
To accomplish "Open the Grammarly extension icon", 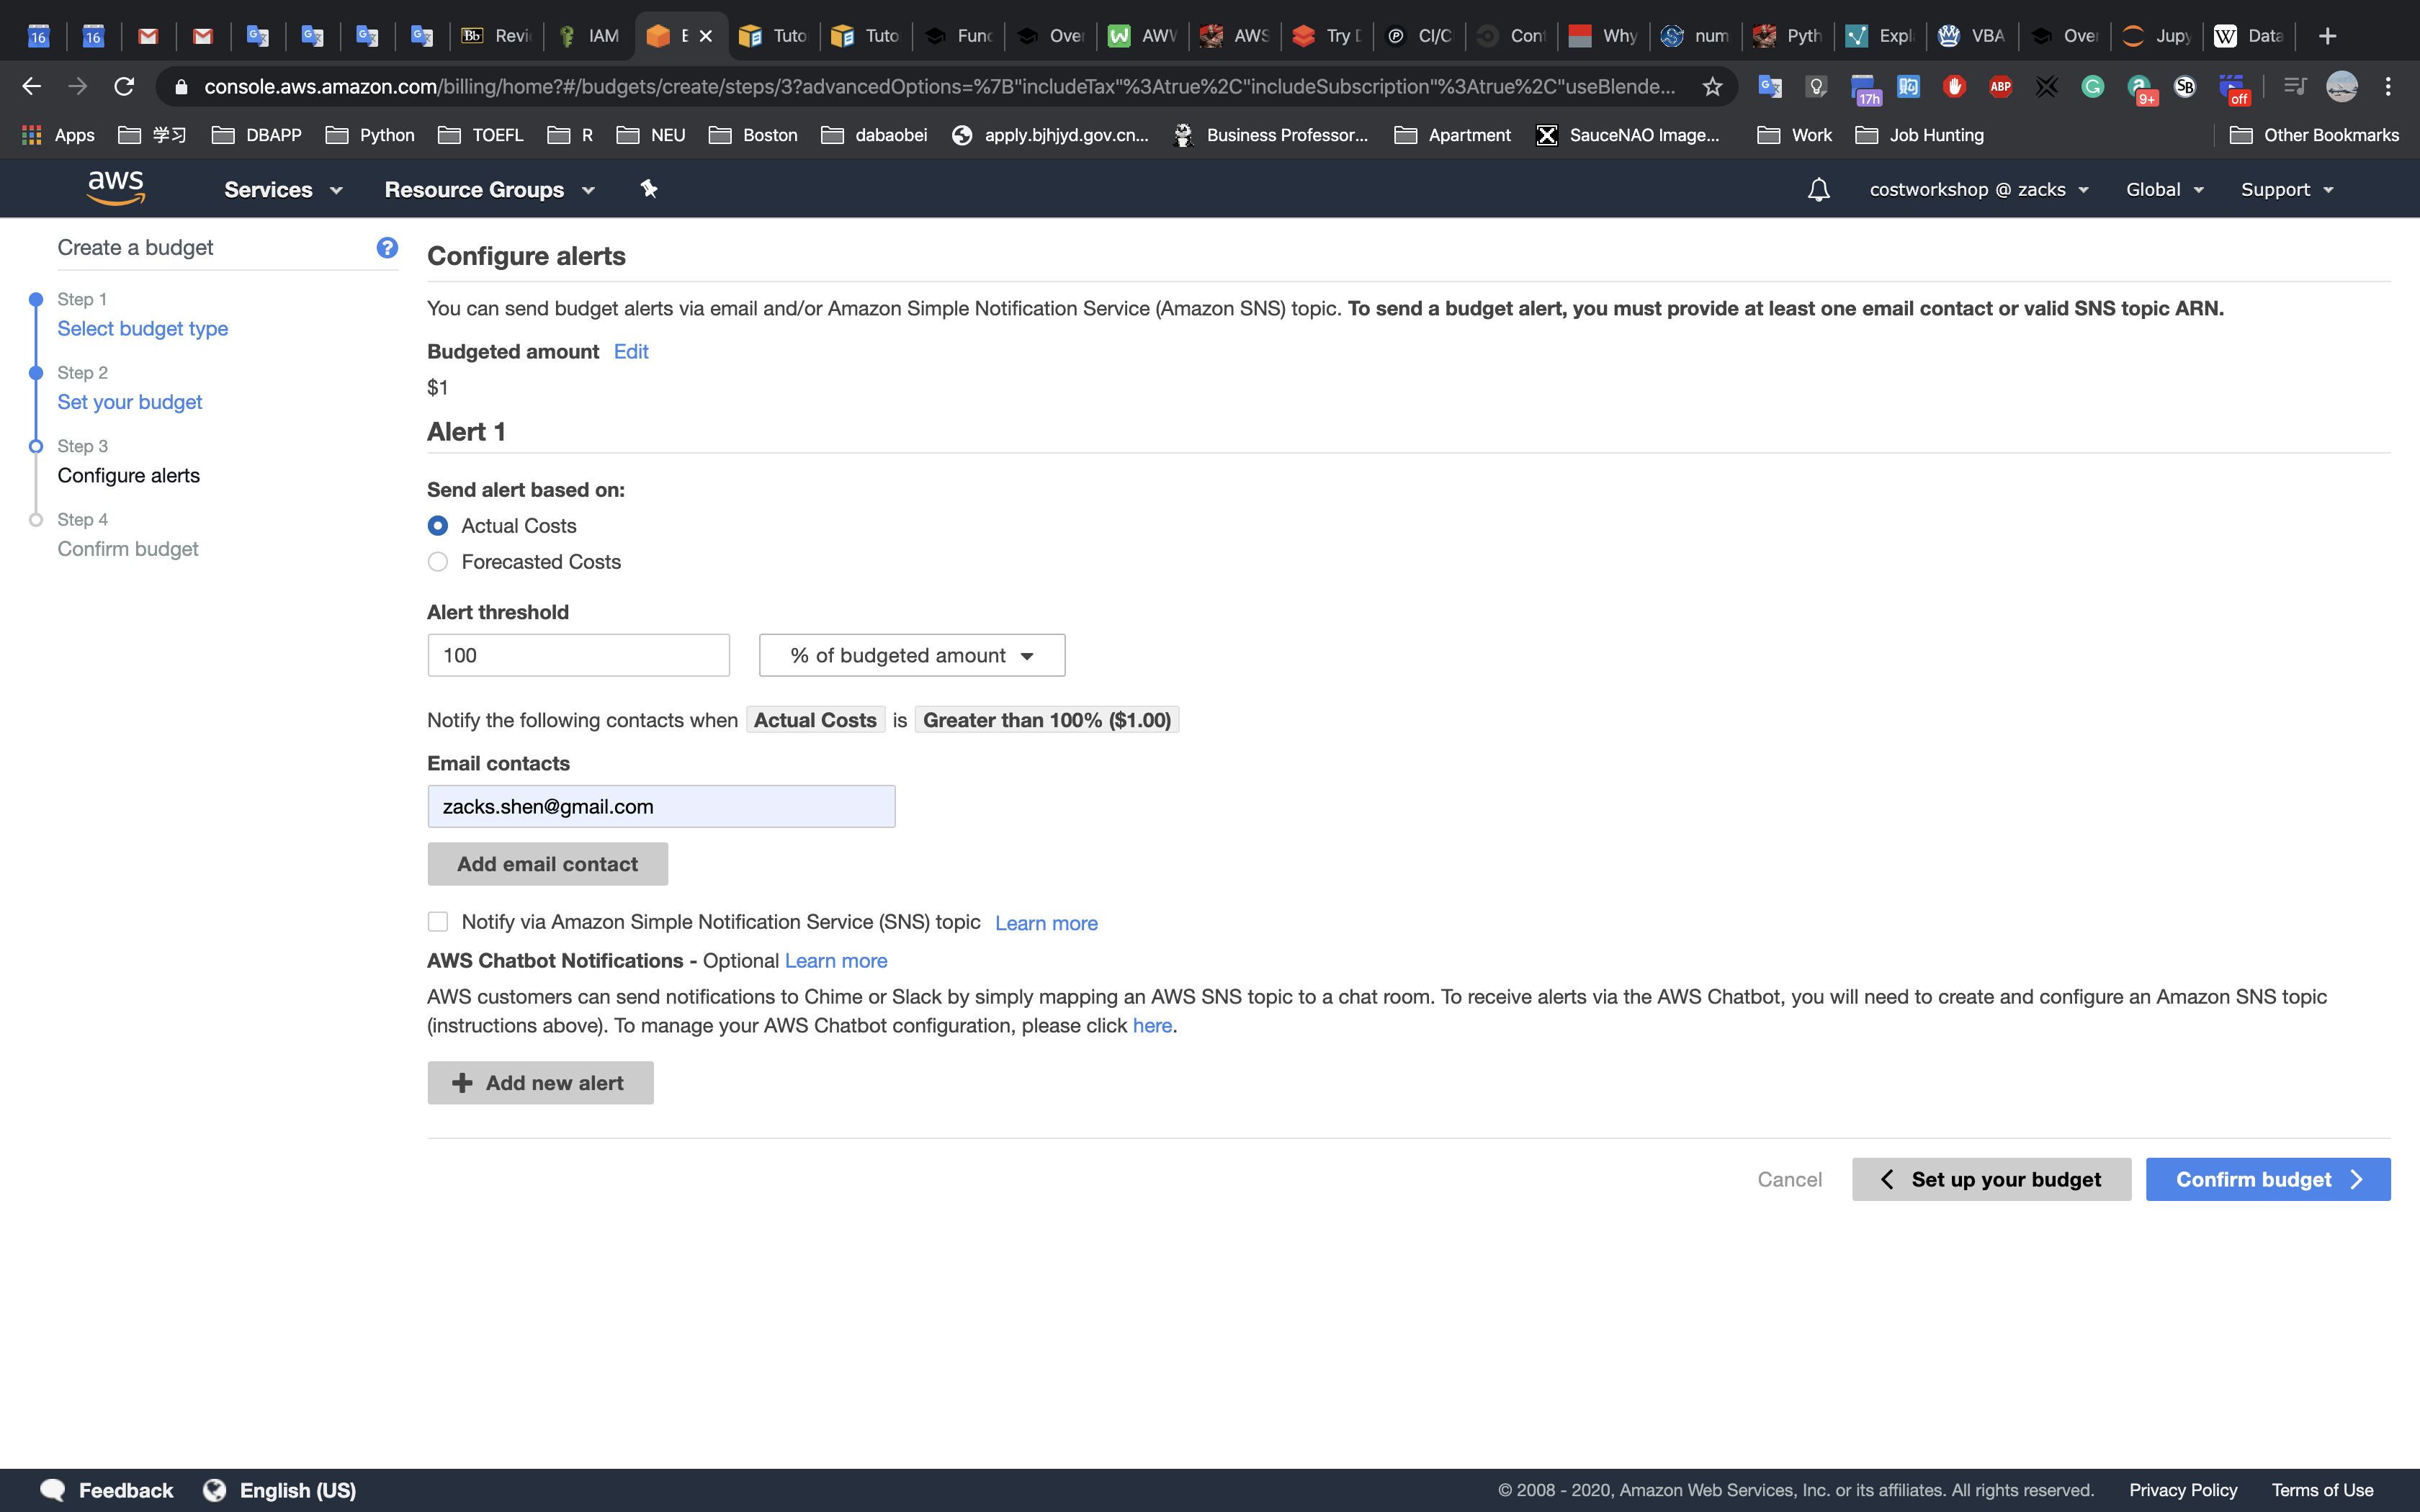I will [x=2092, y=87].
